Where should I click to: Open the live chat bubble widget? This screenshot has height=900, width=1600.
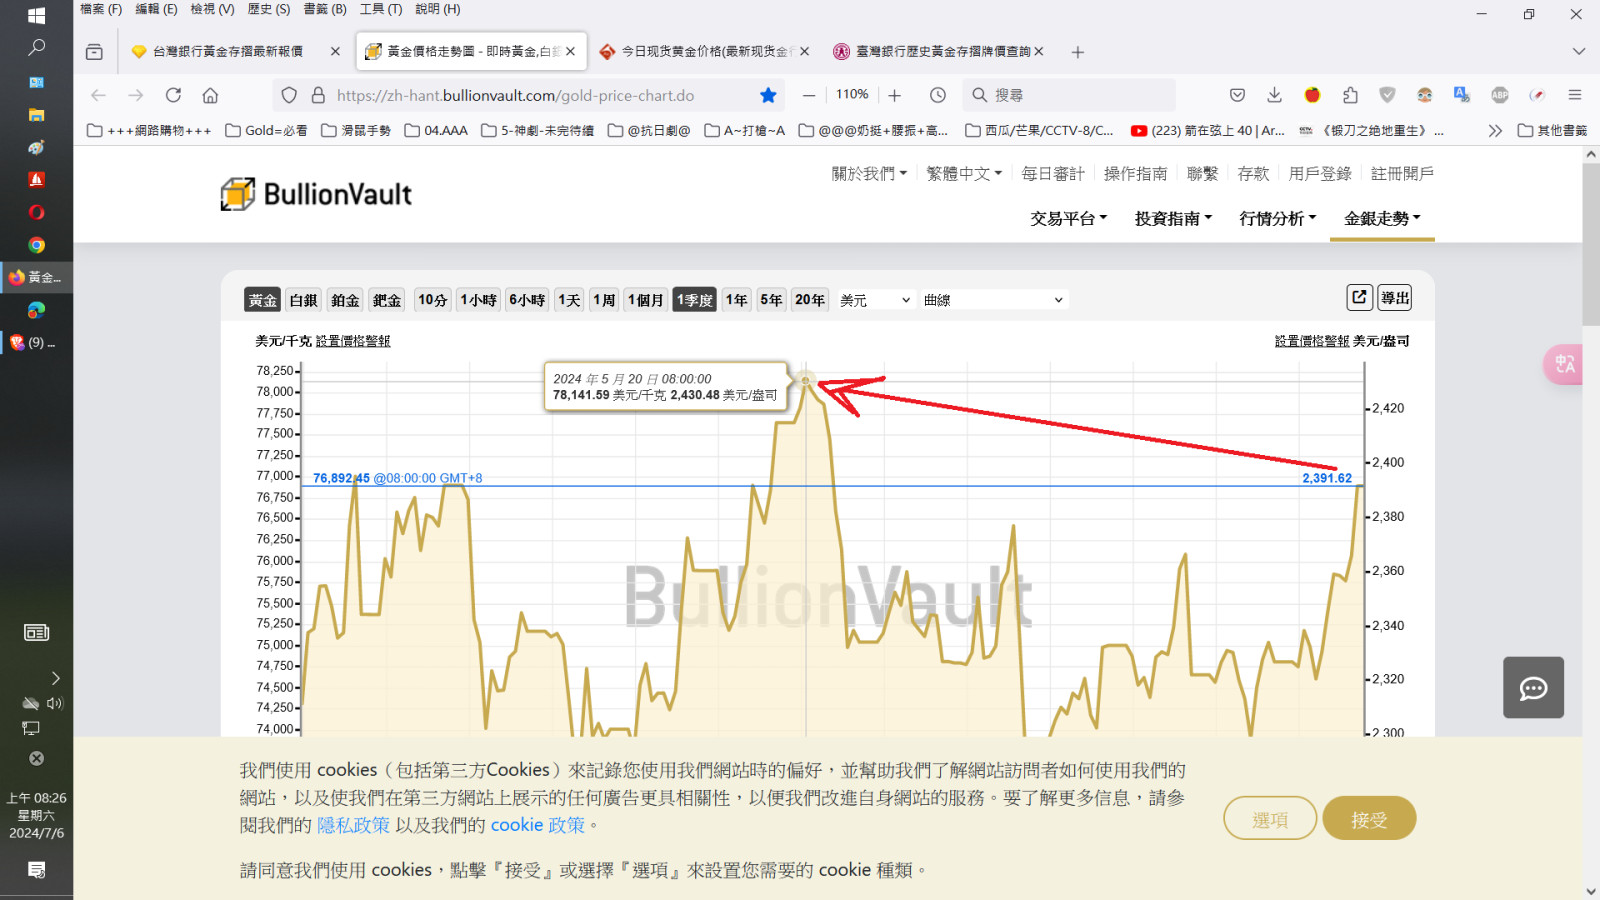pos(1533,688)
